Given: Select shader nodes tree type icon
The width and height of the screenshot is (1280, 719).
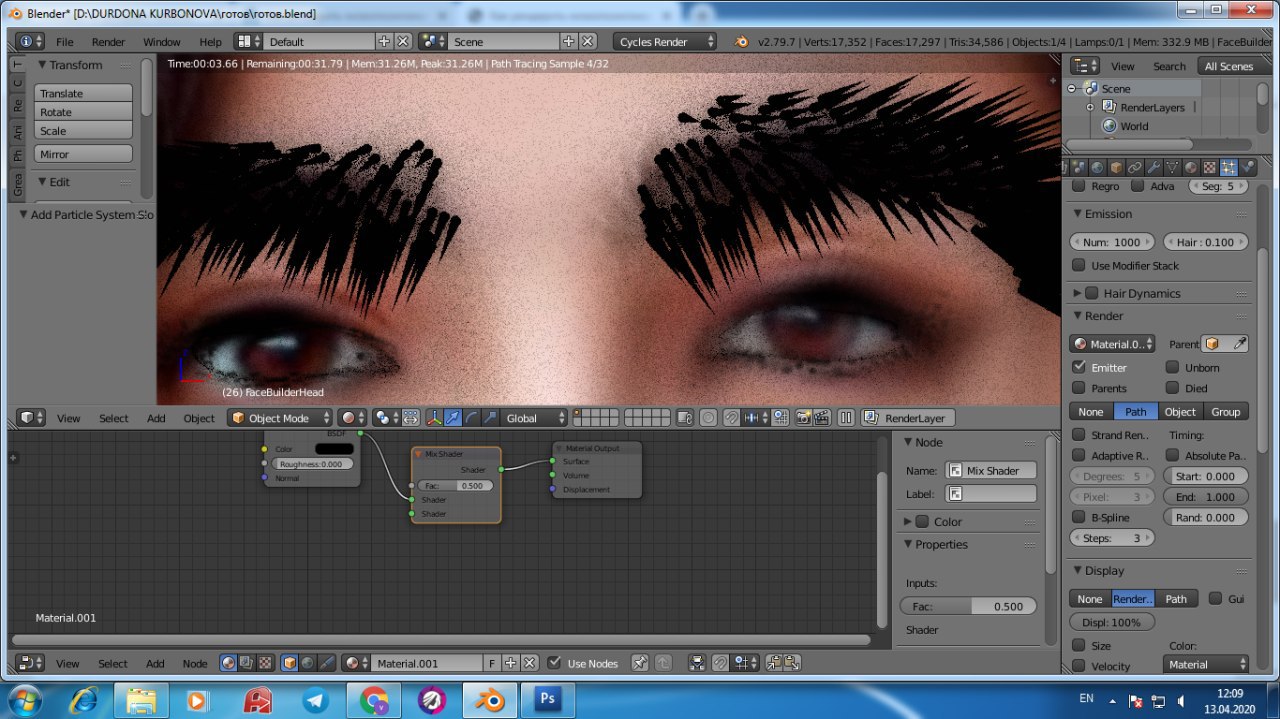Looking at the screenshot, I should click(228, 663).
